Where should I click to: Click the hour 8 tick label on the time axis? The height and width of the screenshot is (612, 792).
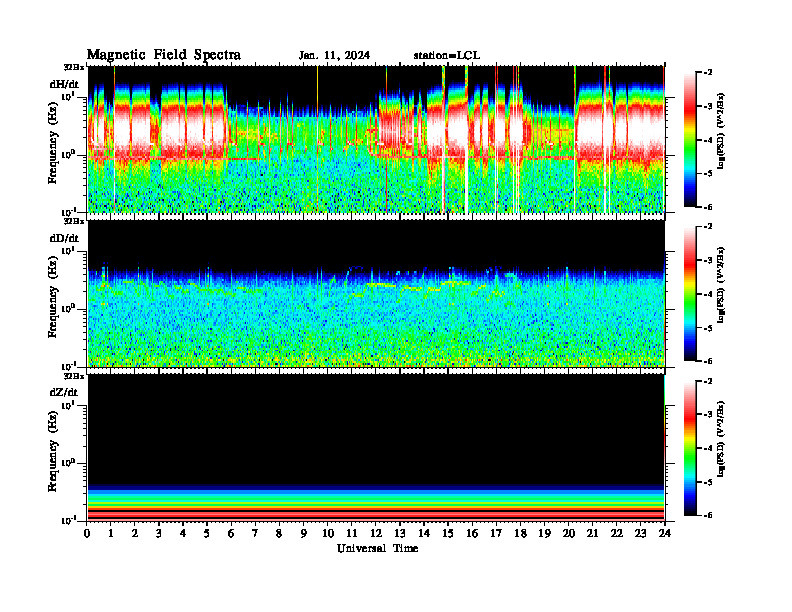(x=279, y=534)
